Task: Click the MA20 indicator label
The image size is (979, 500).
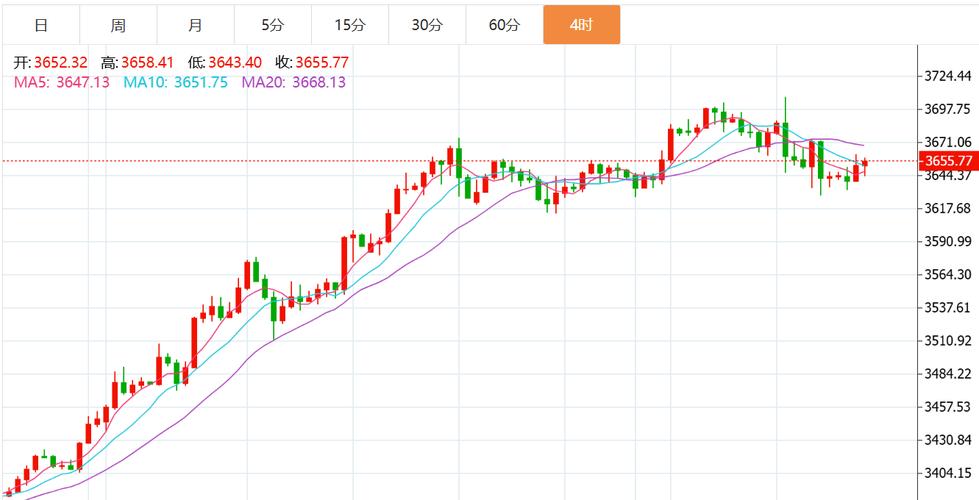Action: (x=293, y=82)
